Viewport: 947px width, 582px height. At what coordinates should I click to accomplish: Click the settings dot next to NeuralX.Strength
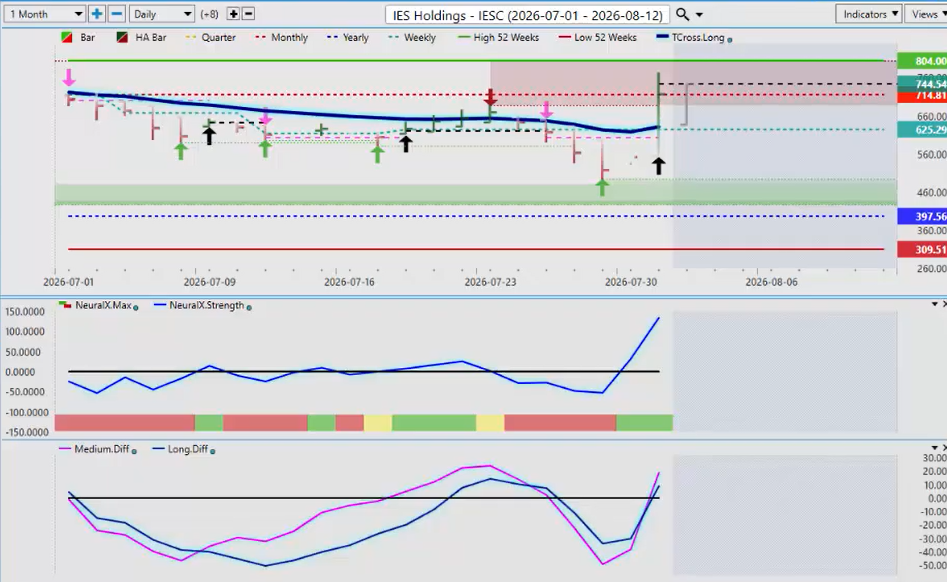pyautogui.click(x=249, y=308)
